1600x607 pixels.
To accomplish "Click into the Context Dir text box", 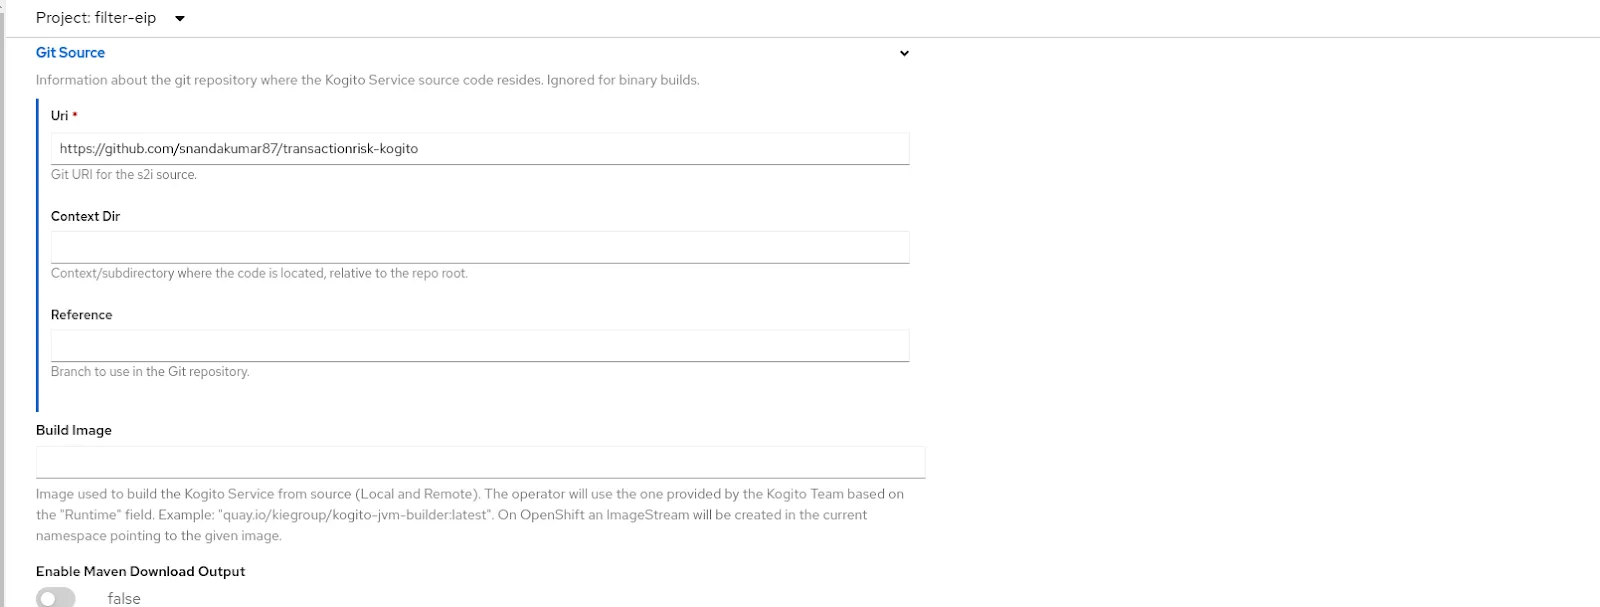I will [480, 247].
